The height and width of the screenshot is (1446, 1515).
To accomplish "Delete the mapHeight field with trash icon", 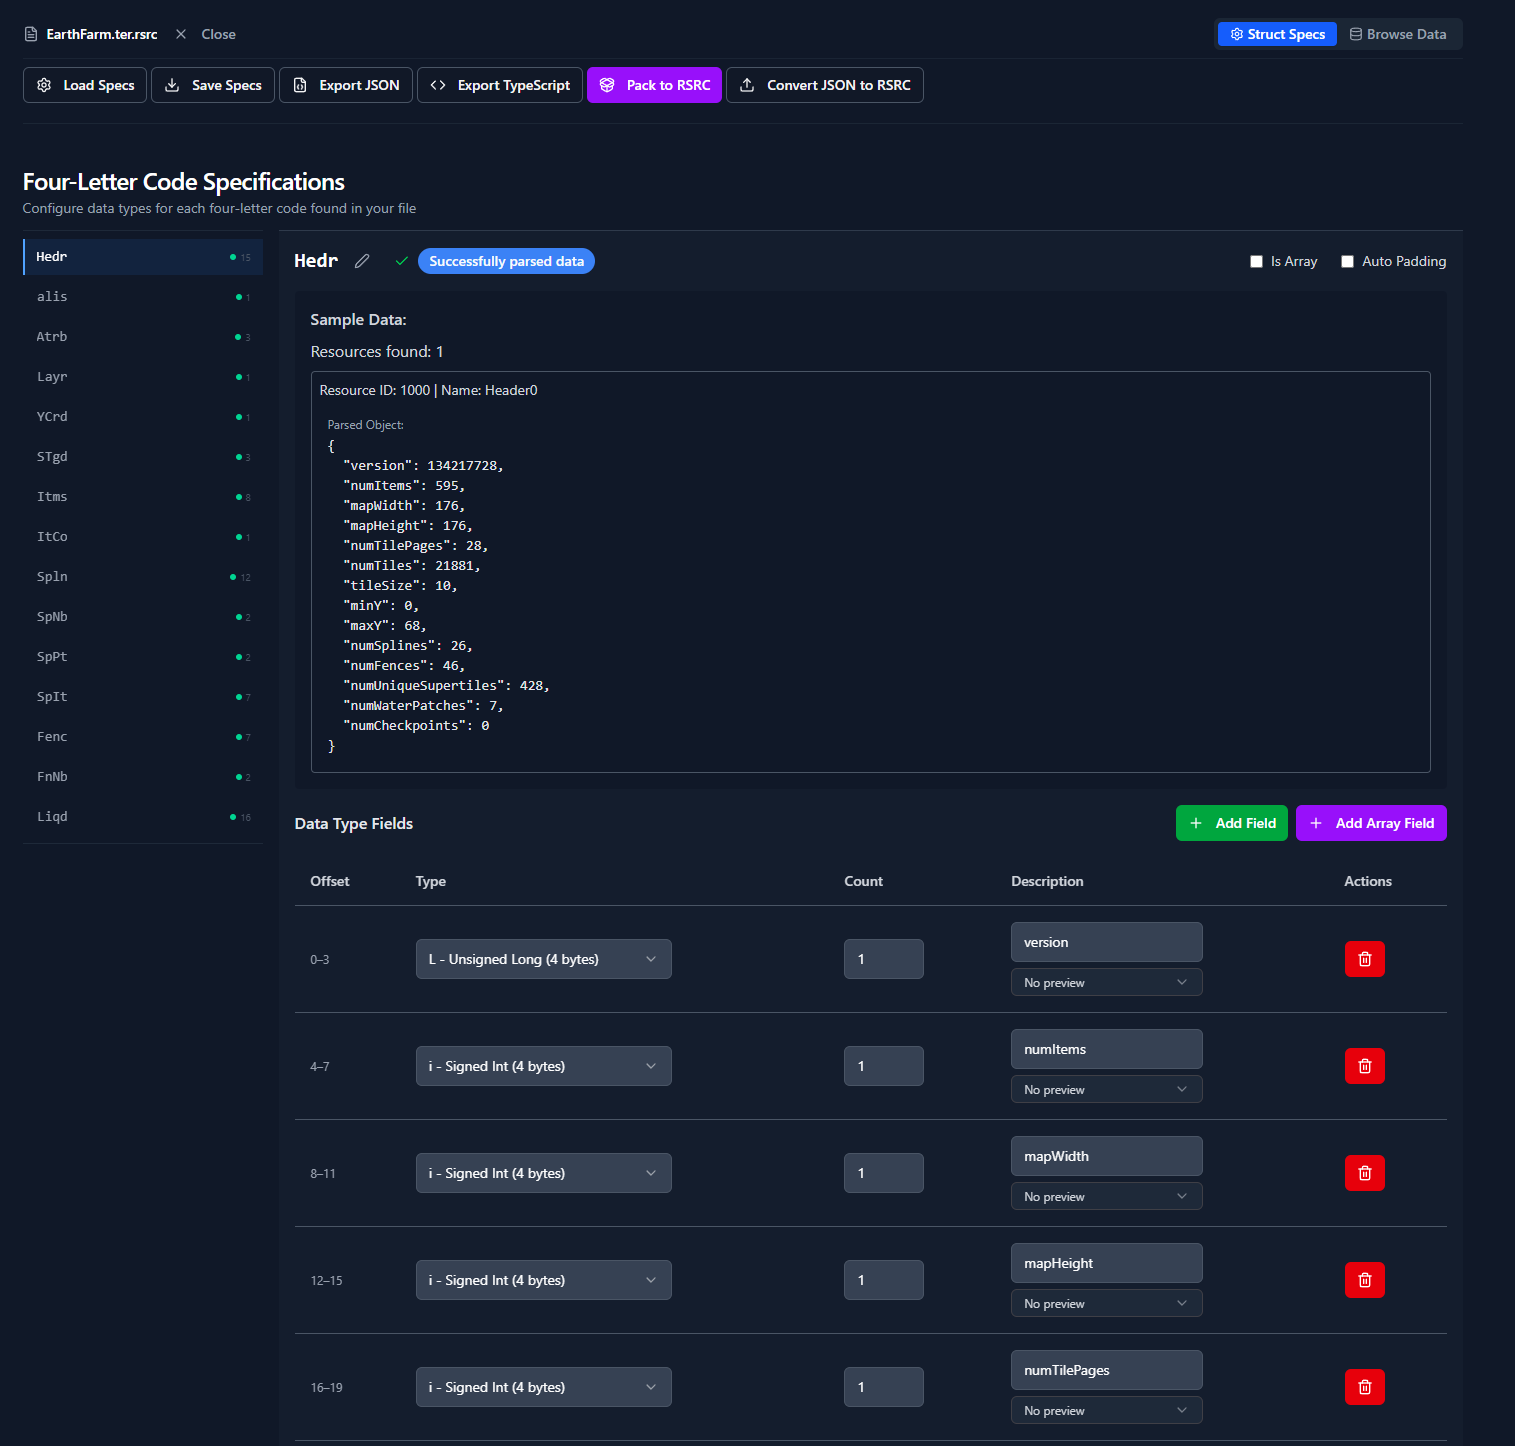I will (x=1364, y=1280).
